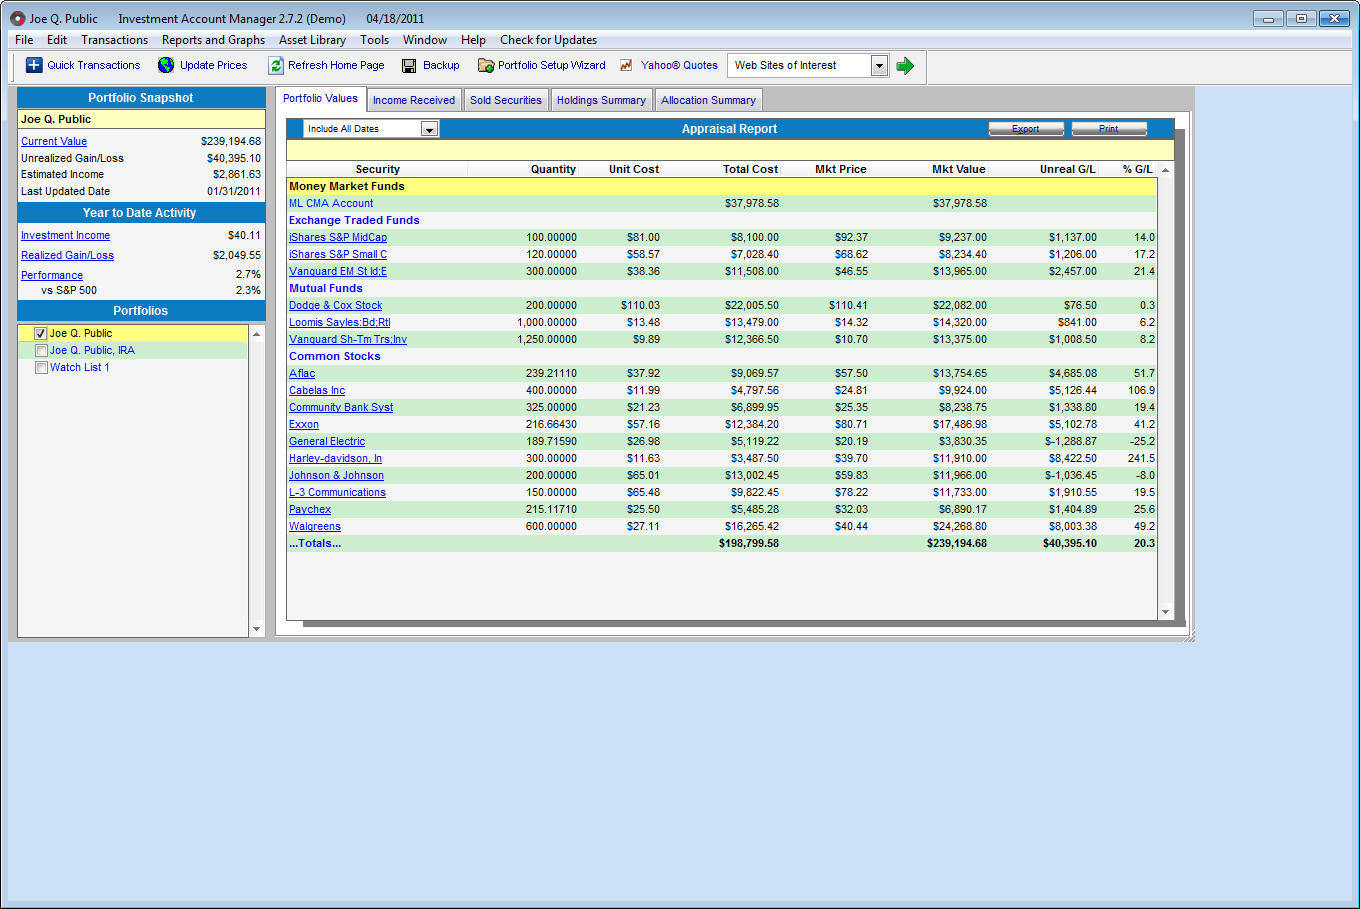Screen dimensions: 1360x909
Task: Select the Portfolio Values tab
Action: coord(320,98)
